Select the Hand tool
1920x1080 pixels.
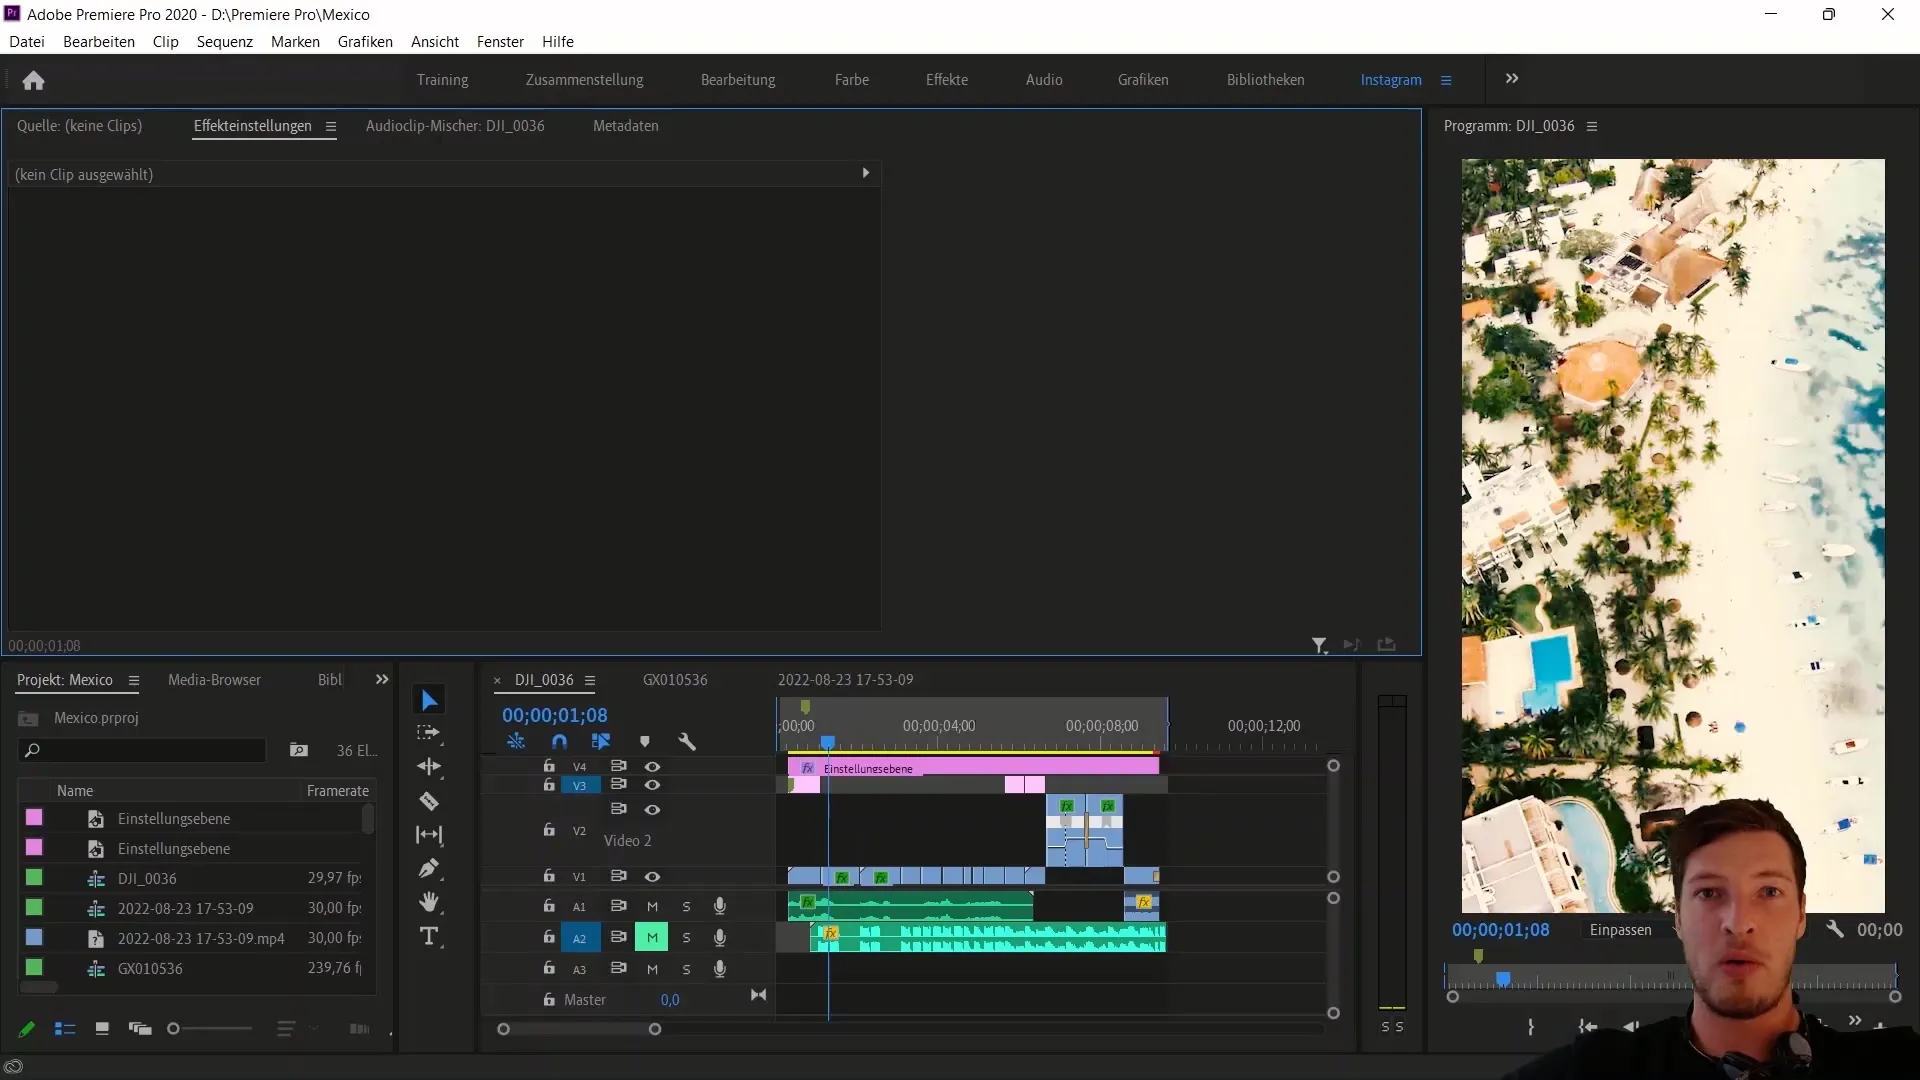tap(429, 902)
